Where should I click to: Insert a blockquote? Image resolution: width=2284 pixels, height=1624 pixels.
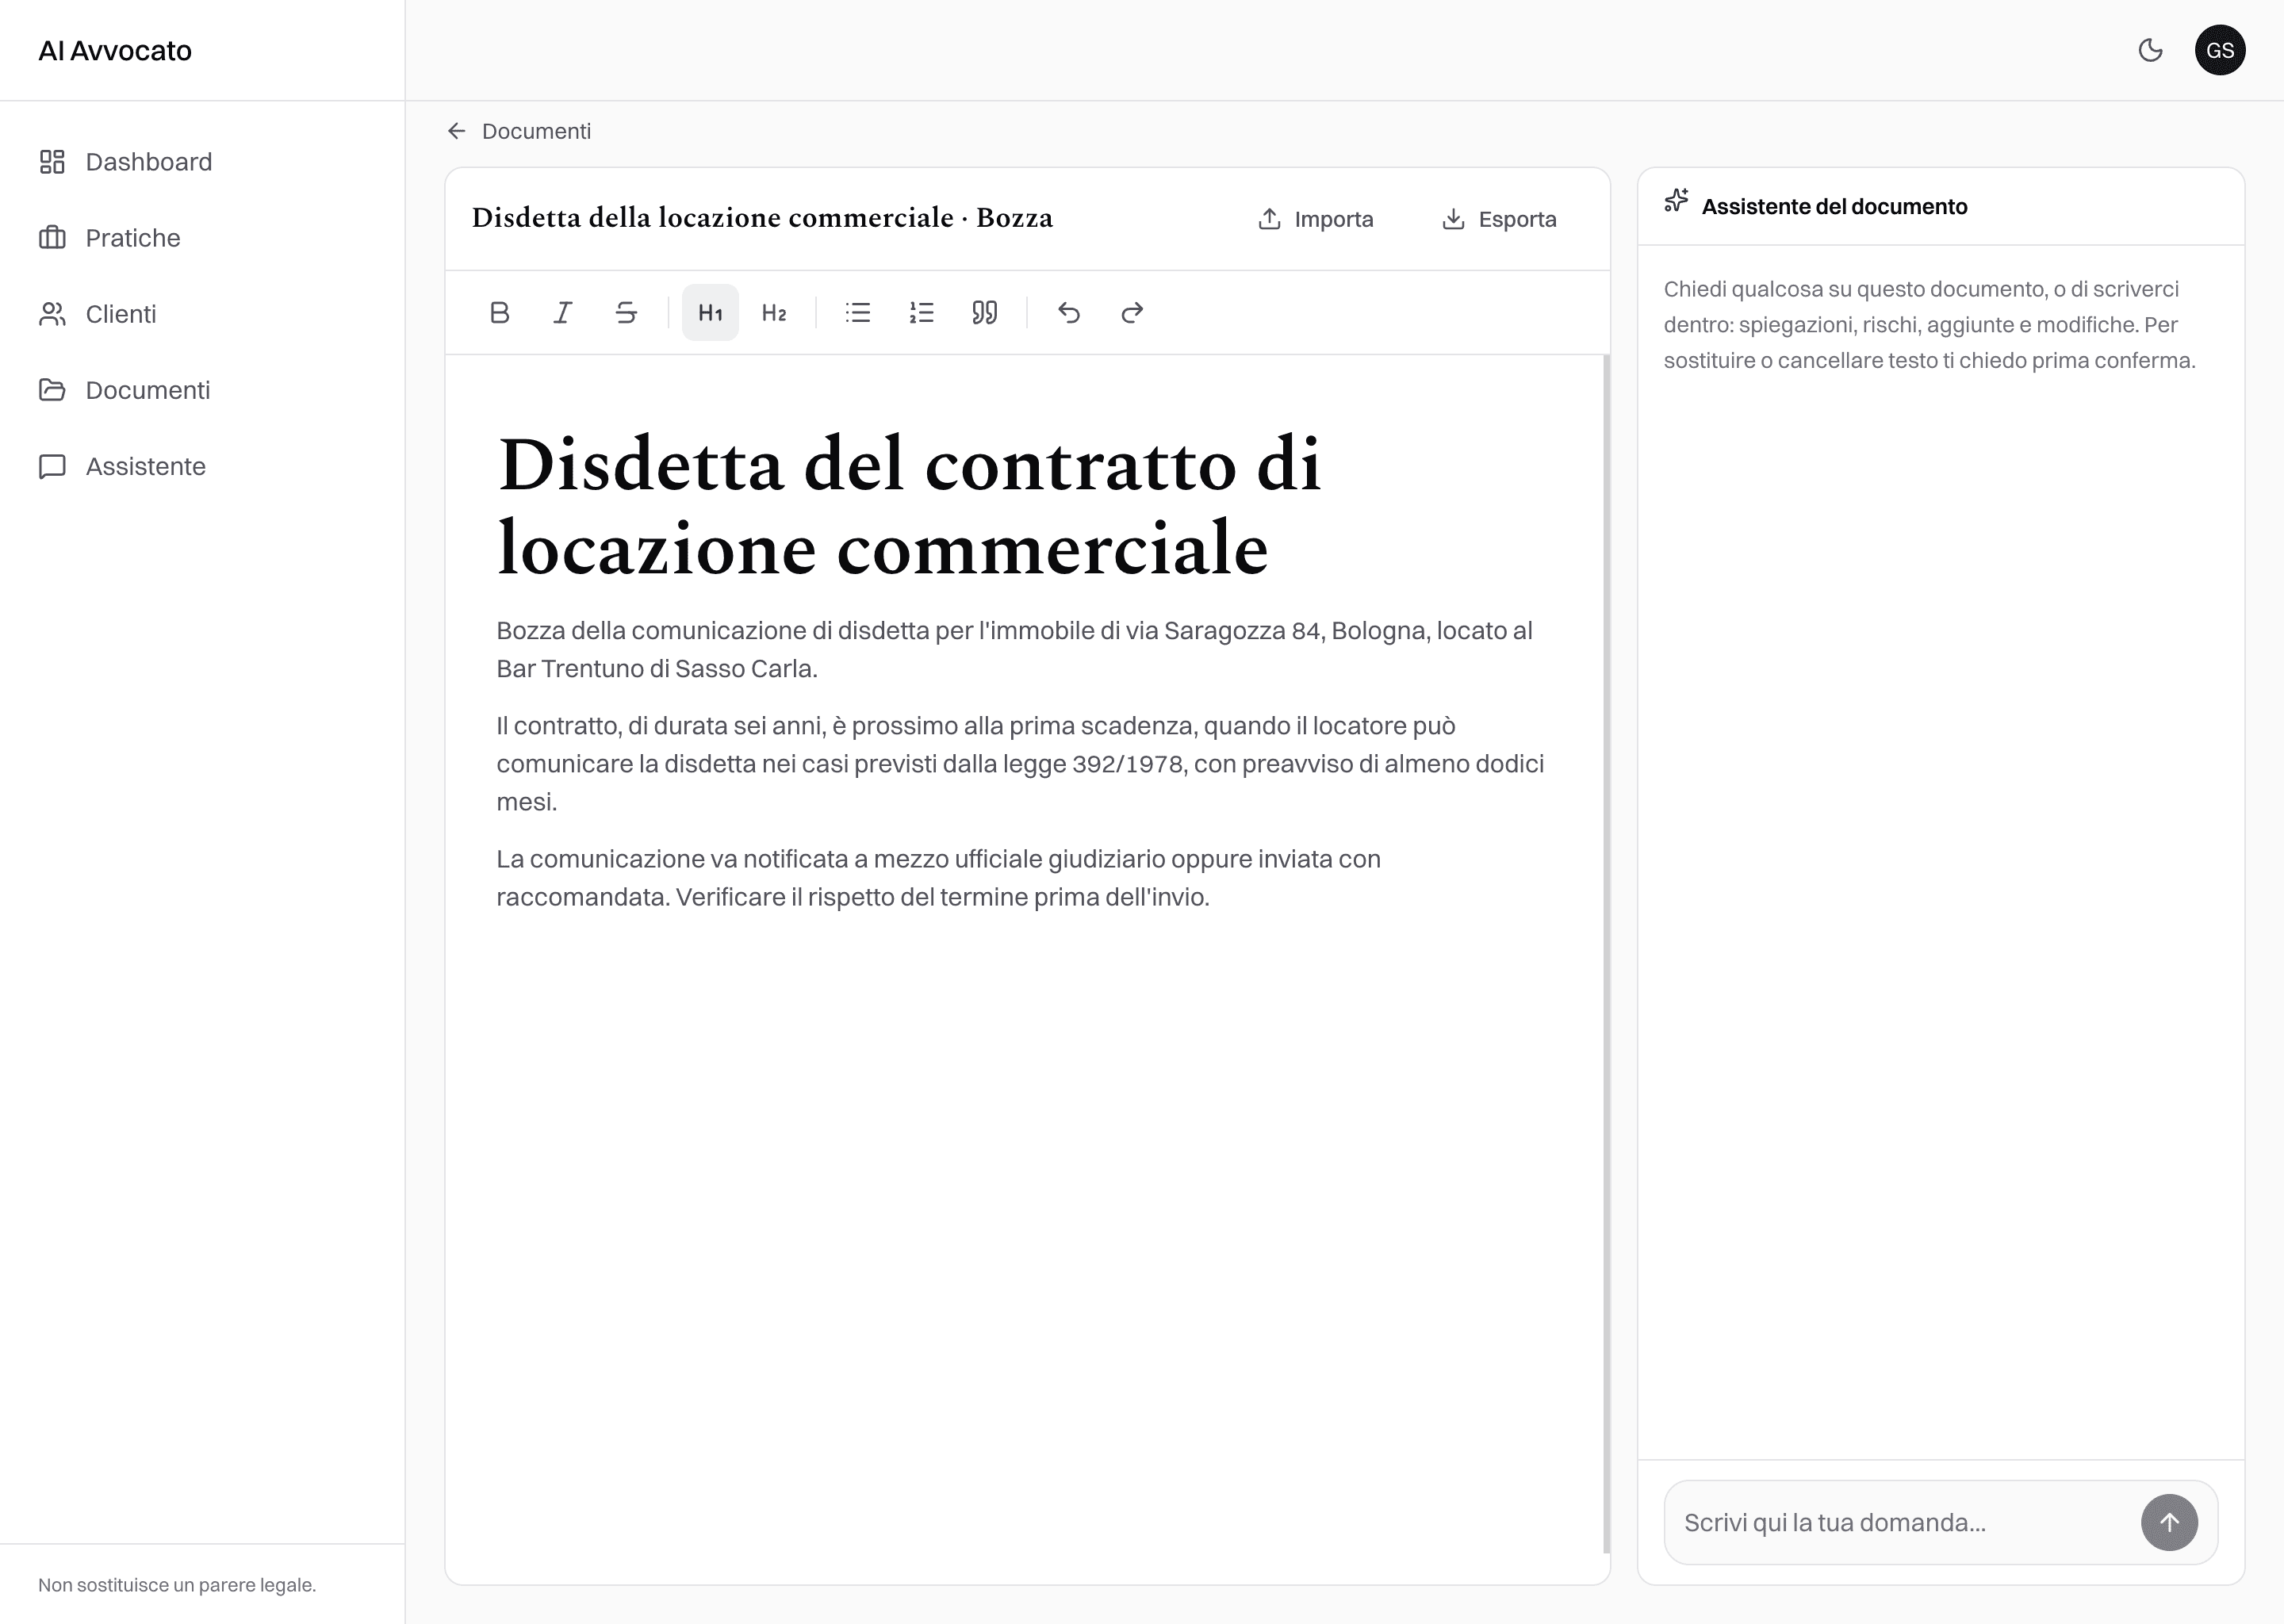985,313
